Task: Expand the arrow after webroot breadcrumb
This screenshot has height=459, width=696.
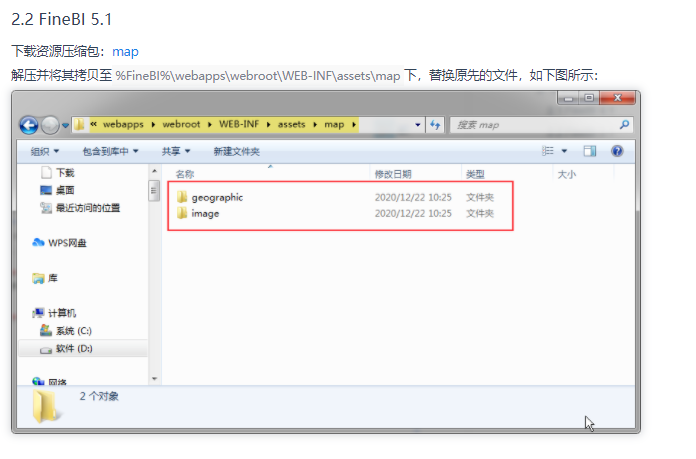Action: point(210,125)
